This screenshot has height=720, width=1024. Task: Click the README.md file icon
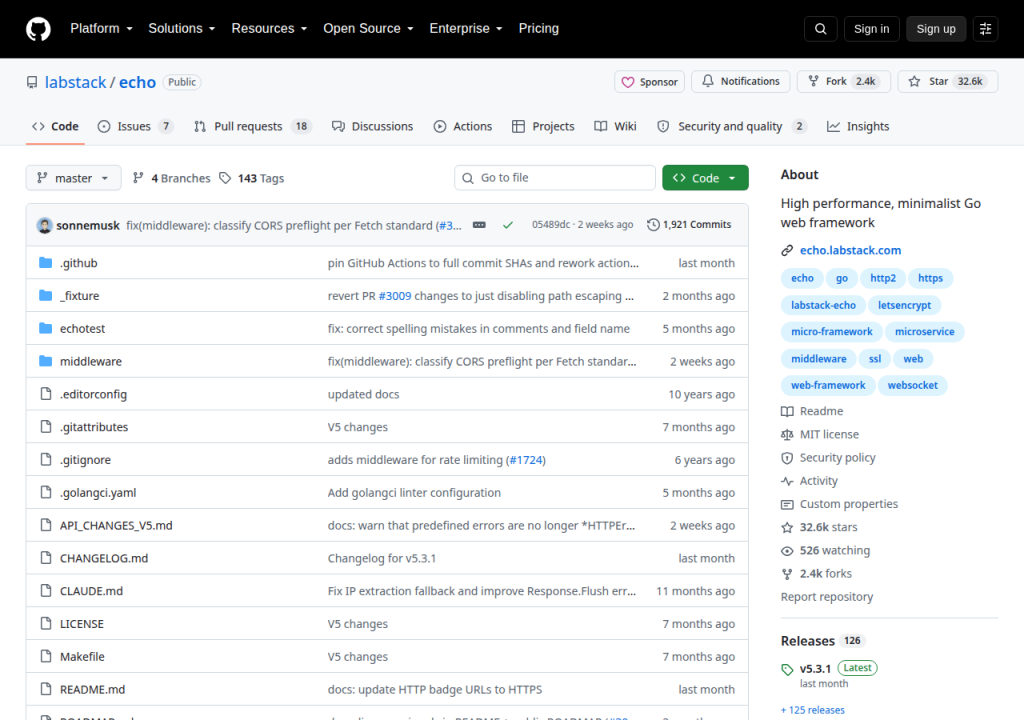46,689
